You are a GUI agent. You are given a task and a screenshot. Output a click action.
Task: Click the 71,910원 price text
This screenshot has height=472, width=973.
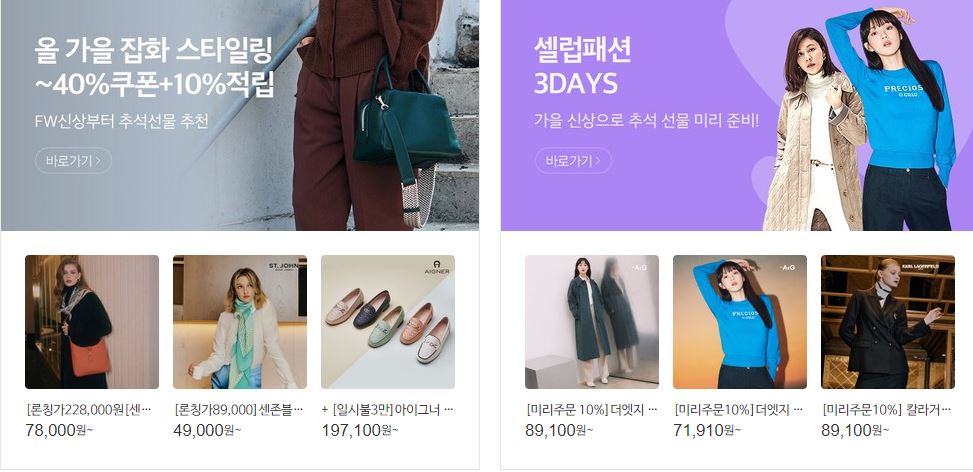[707, 430]
